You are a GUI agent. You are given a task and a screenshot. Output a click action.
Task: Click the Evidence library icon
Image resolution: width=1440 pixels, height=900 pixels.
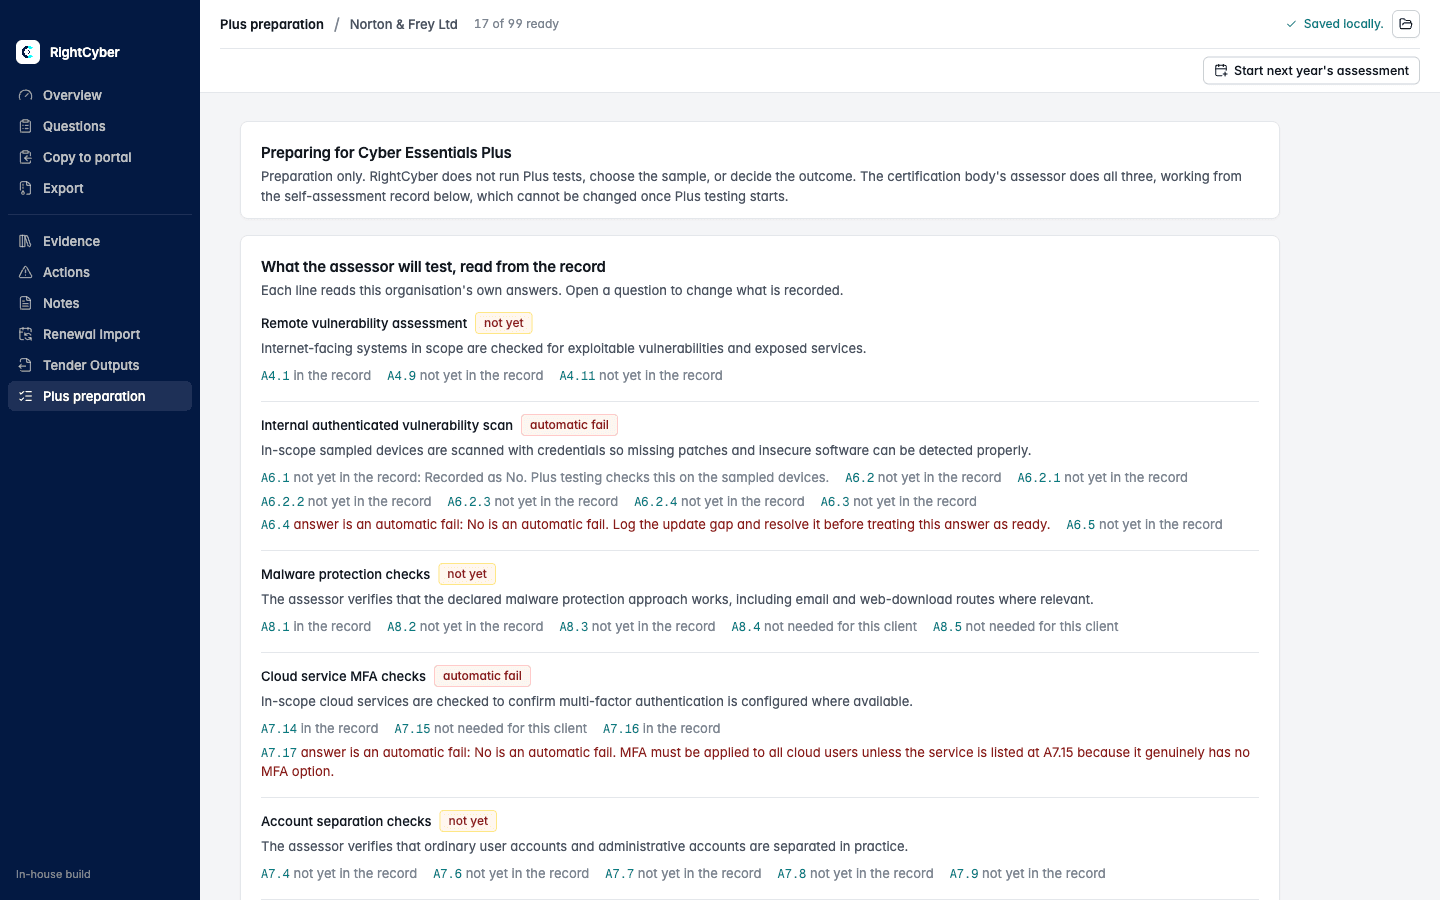tap(26, 241)
